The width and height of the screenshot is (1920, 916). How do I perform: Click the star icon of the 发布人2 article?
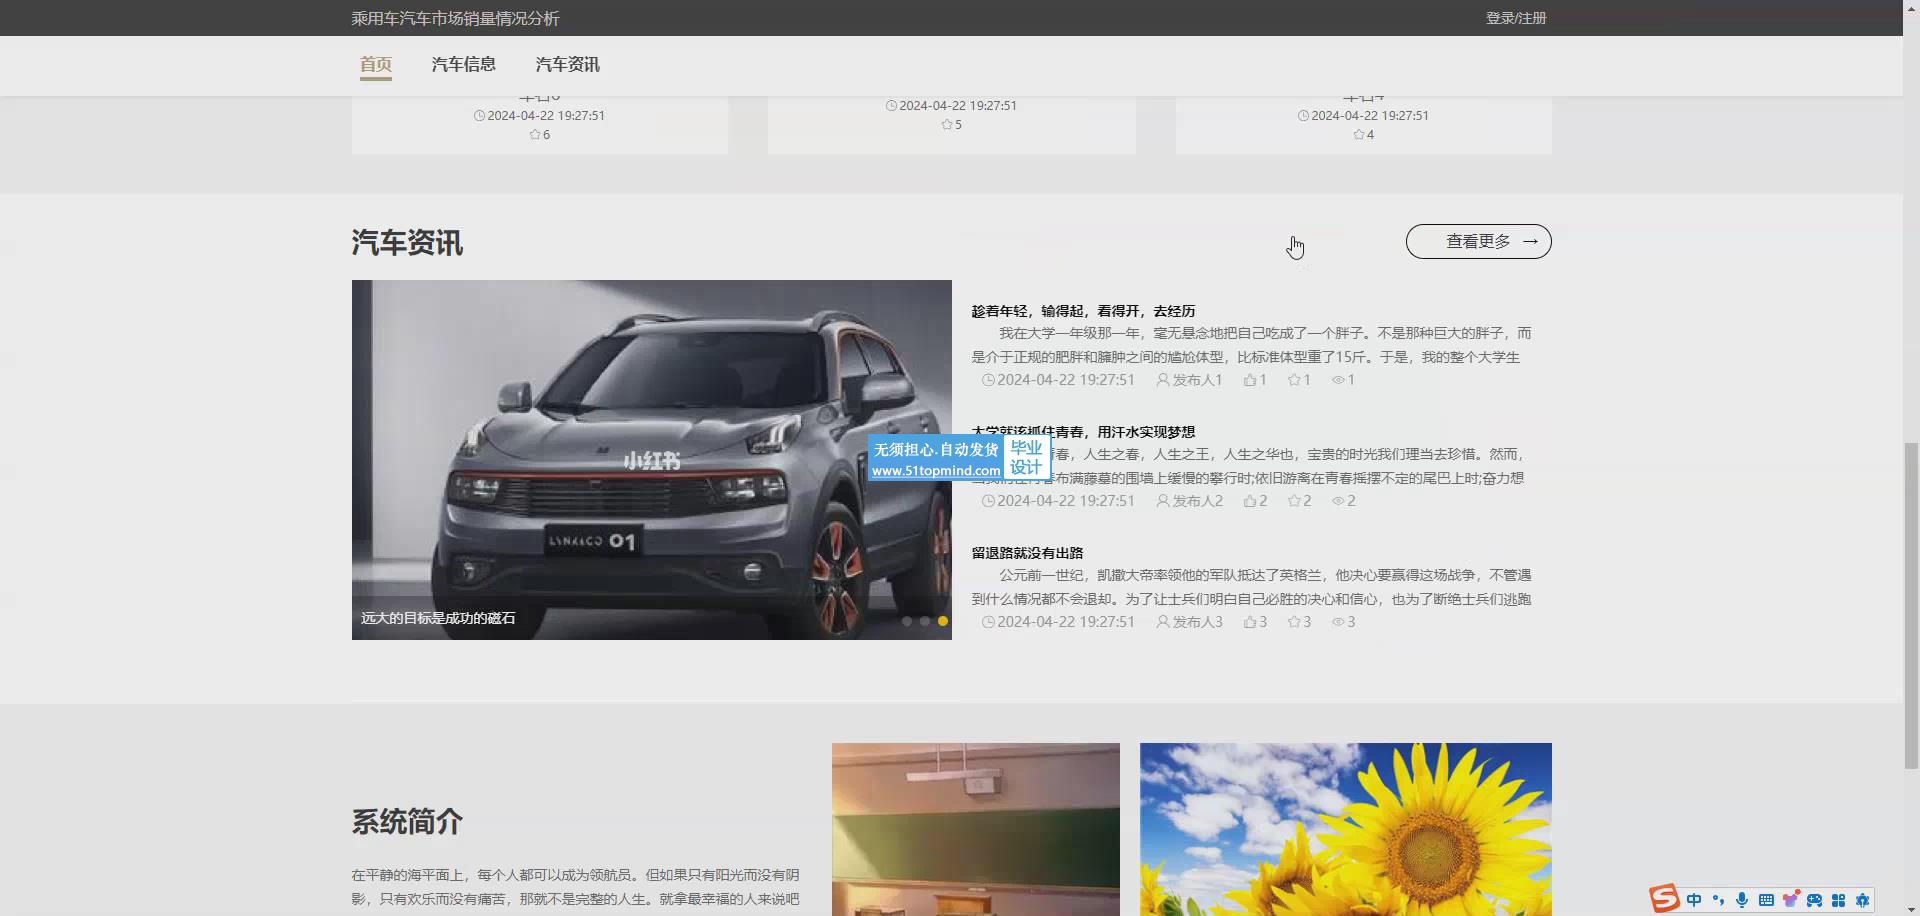click(x=1294, y=501)
